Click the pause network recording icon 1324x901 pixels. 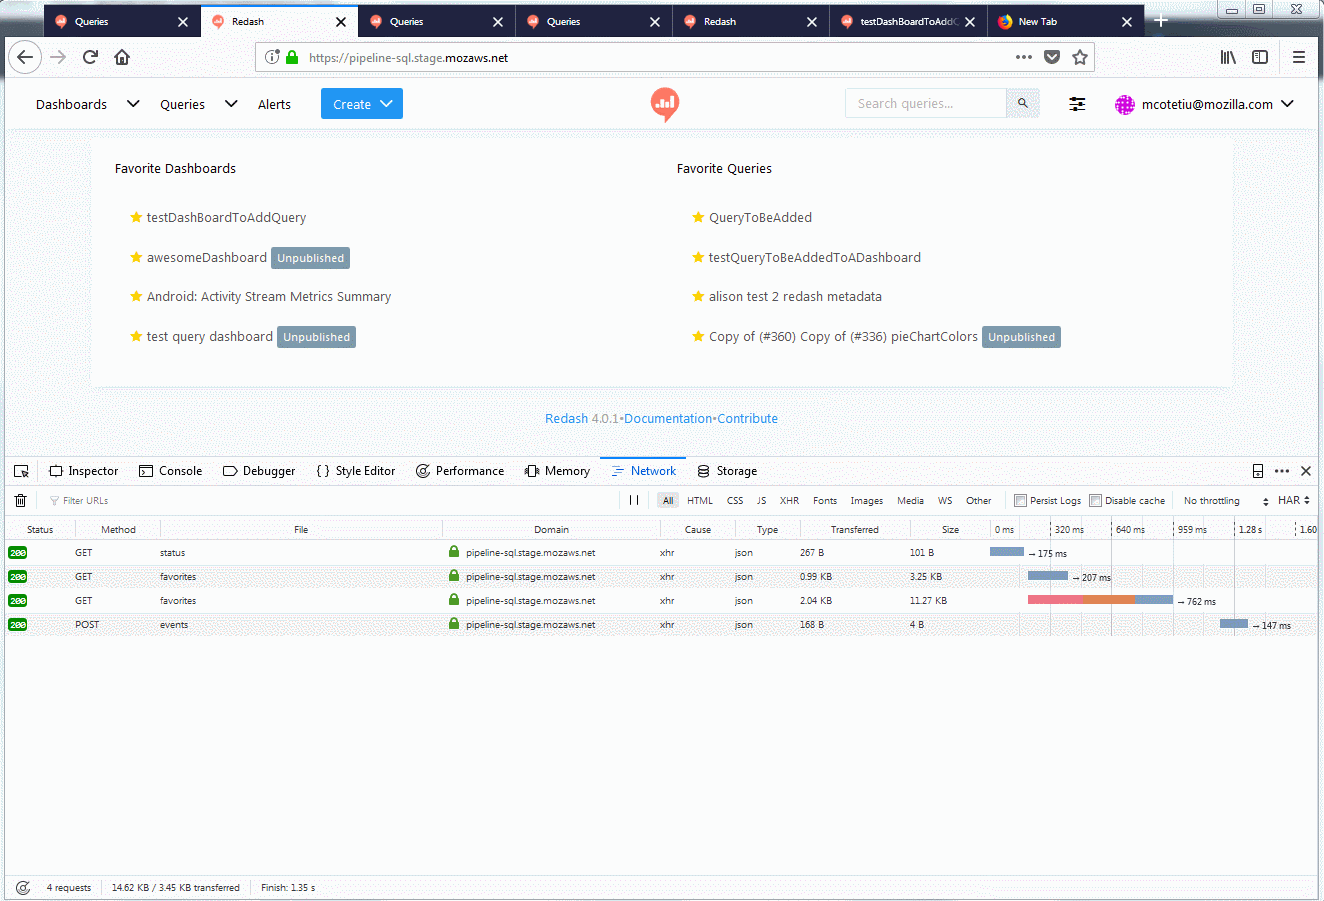coord(635,499)
